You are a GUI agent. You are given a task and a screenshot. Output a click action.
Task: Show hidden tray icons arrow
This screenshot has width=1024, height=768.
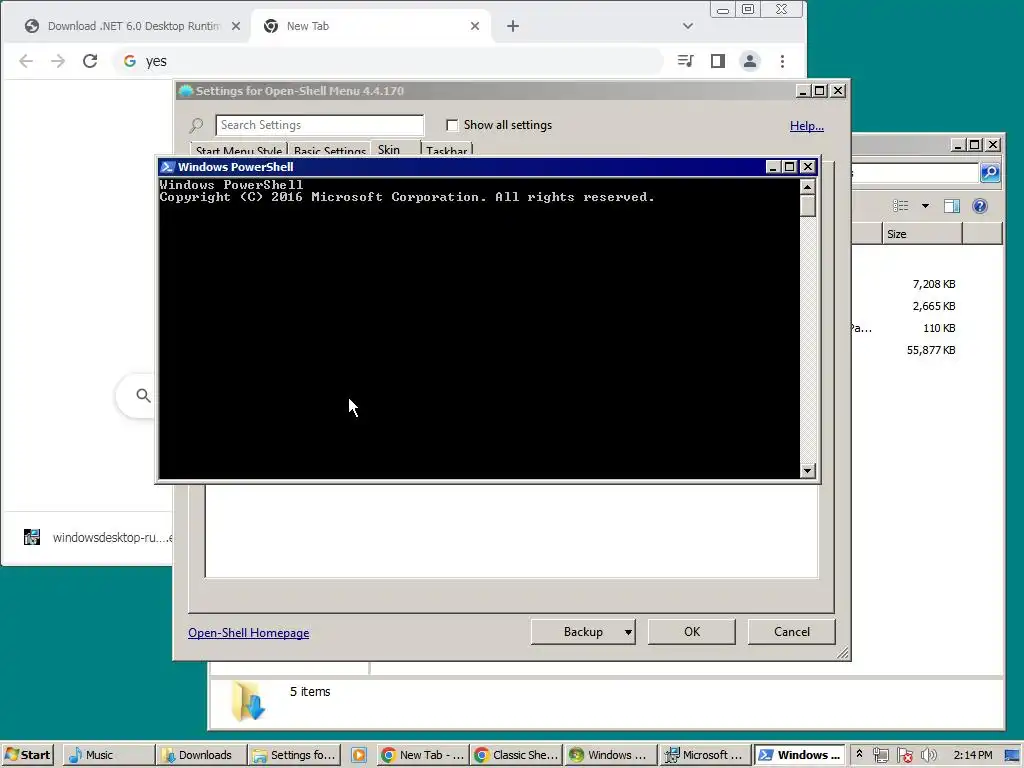pos(859,754)
